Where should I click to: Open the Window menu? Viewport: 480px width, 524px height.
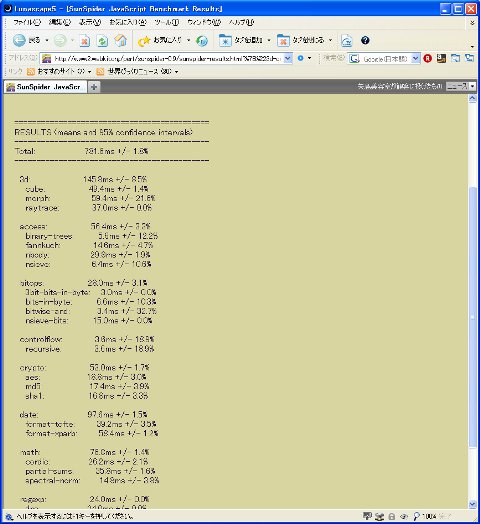[x=204, y=22]
